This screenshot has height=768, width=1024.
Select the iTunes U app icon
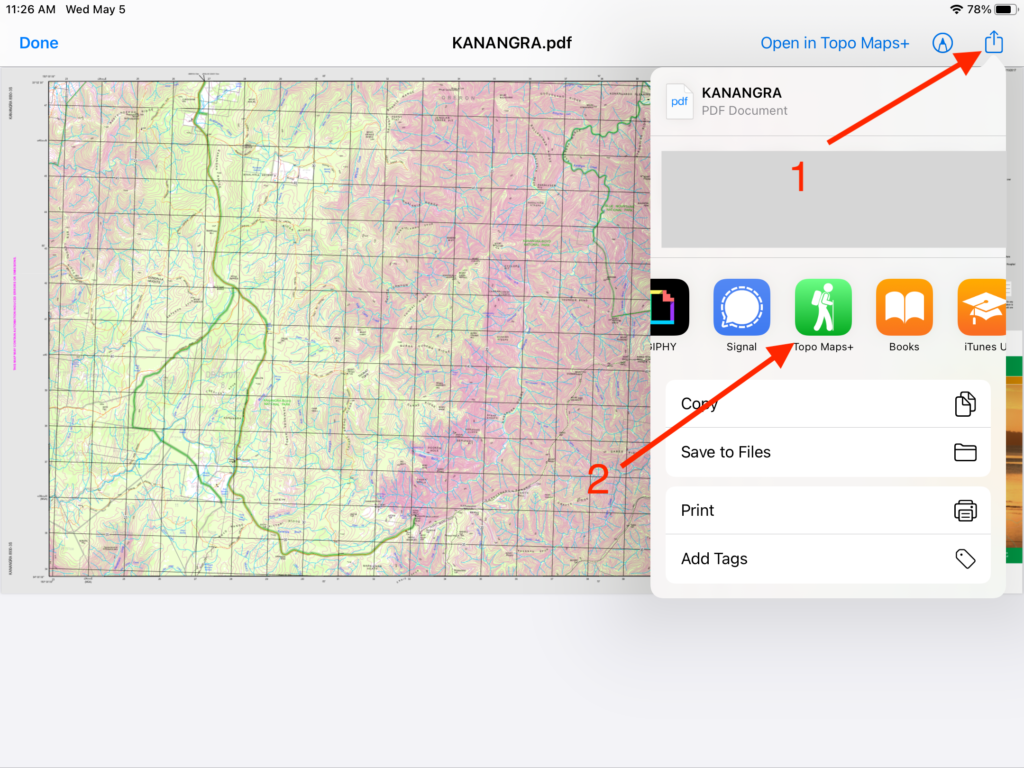pos(982,307)
